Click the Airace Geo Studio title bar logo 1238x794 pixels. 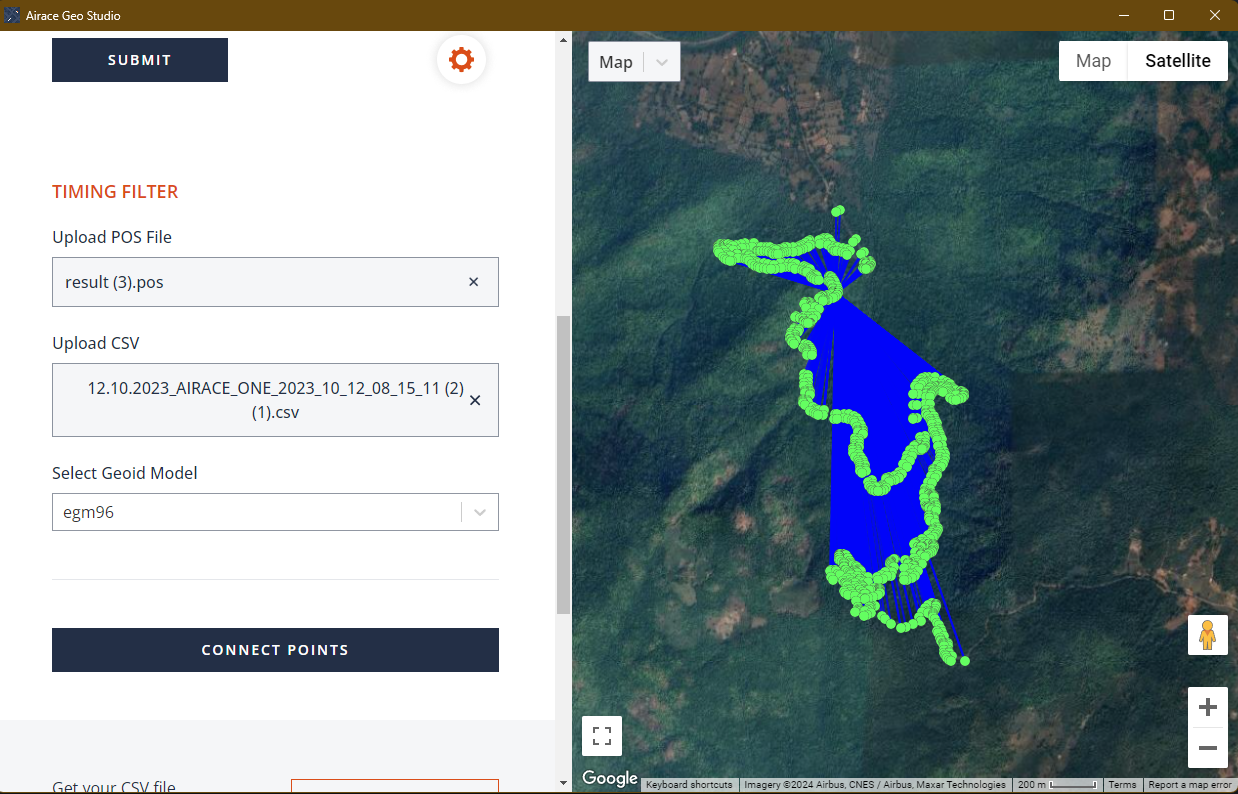[x=11, y=15]
